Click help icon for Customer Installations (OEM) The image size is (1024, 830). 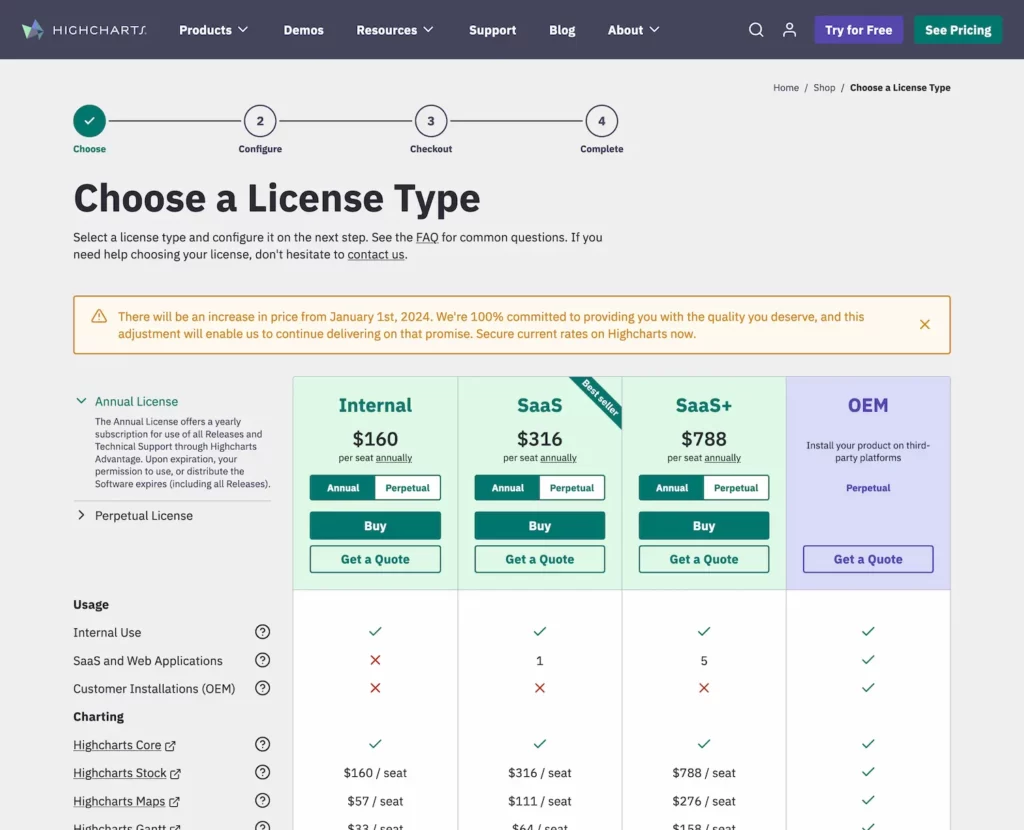(262, 688)
